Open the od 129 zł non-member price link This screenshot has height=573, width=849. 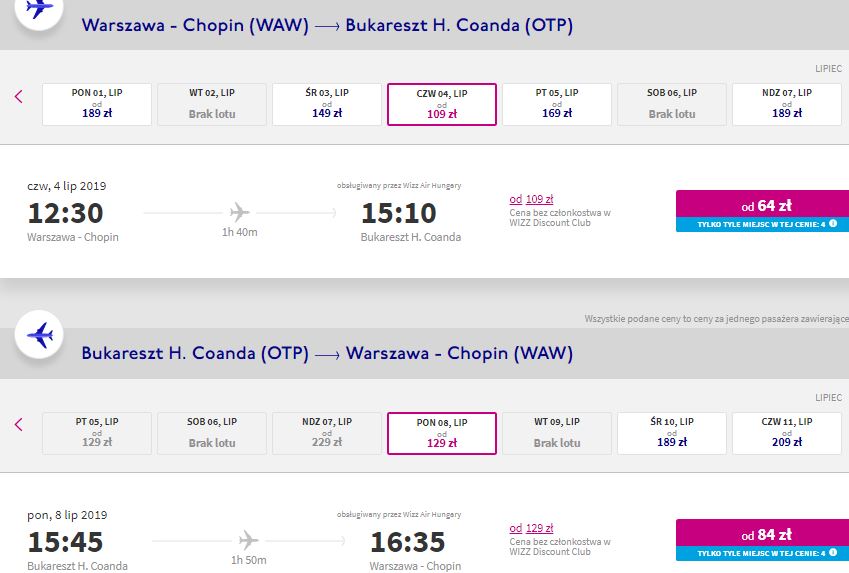(531, 528)
